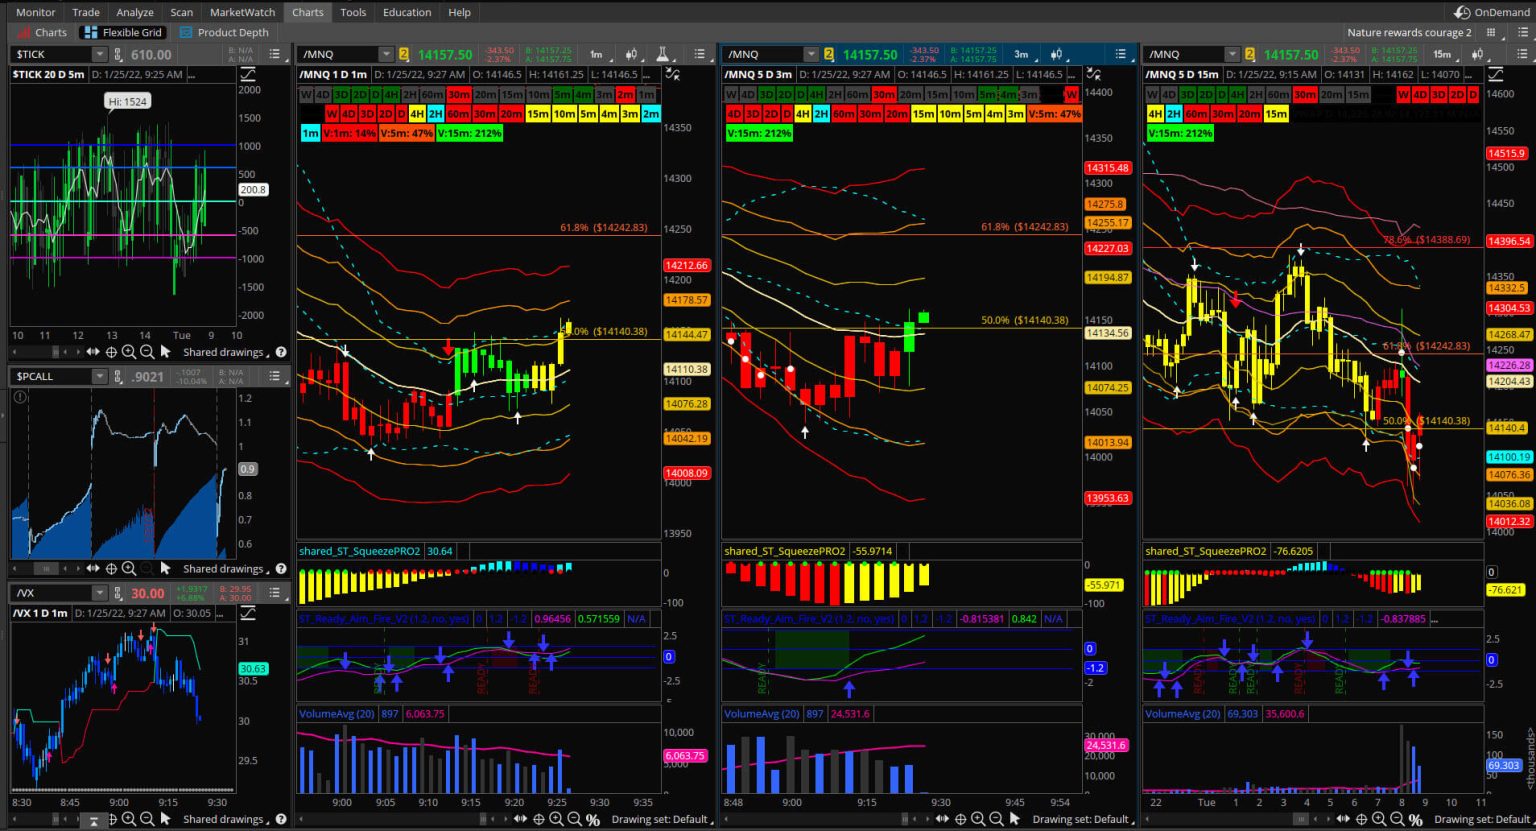The height and width of the screenshot is (831, 1536).
Task: Open the 1m timeframe dropdown
Action: [596, 54]
